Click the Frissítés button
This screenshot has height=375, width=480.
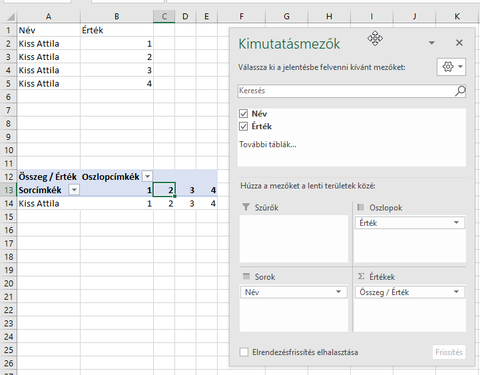coord(449,352)
